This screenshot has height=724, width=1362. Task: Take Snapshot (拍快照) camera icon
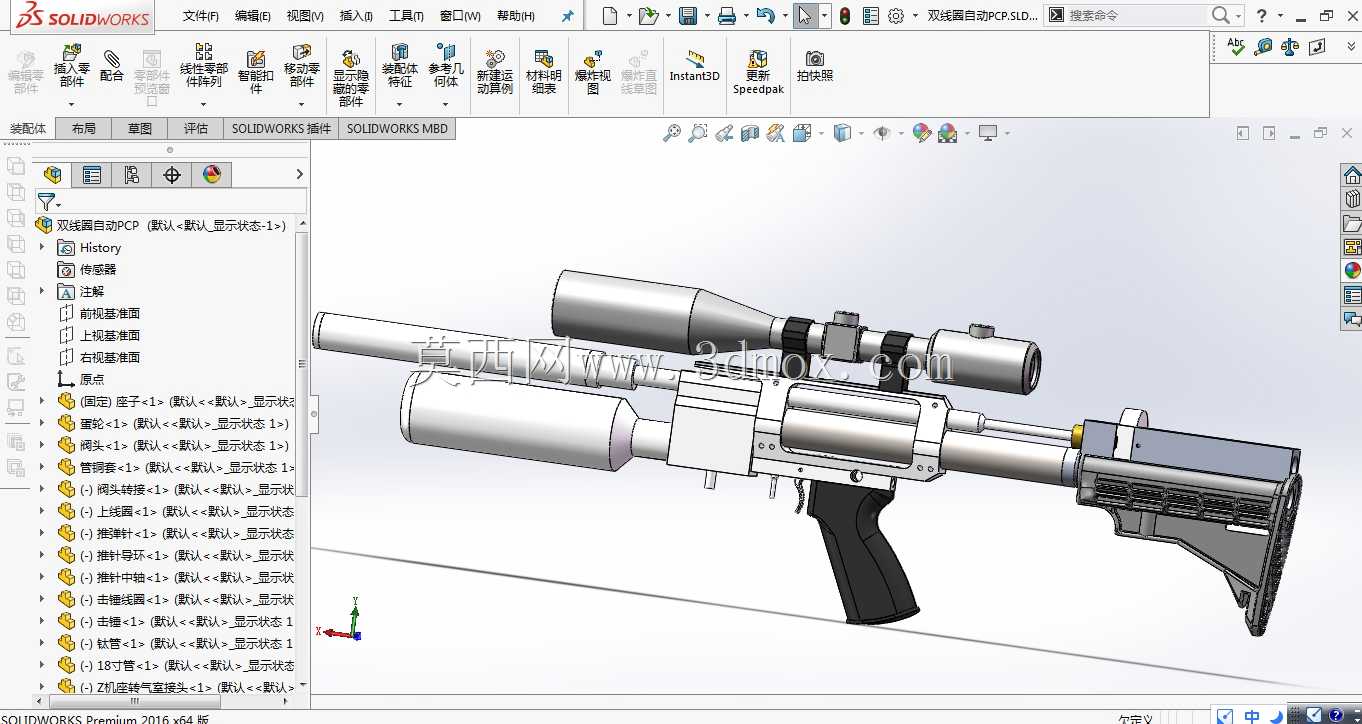tap(815, 66)
